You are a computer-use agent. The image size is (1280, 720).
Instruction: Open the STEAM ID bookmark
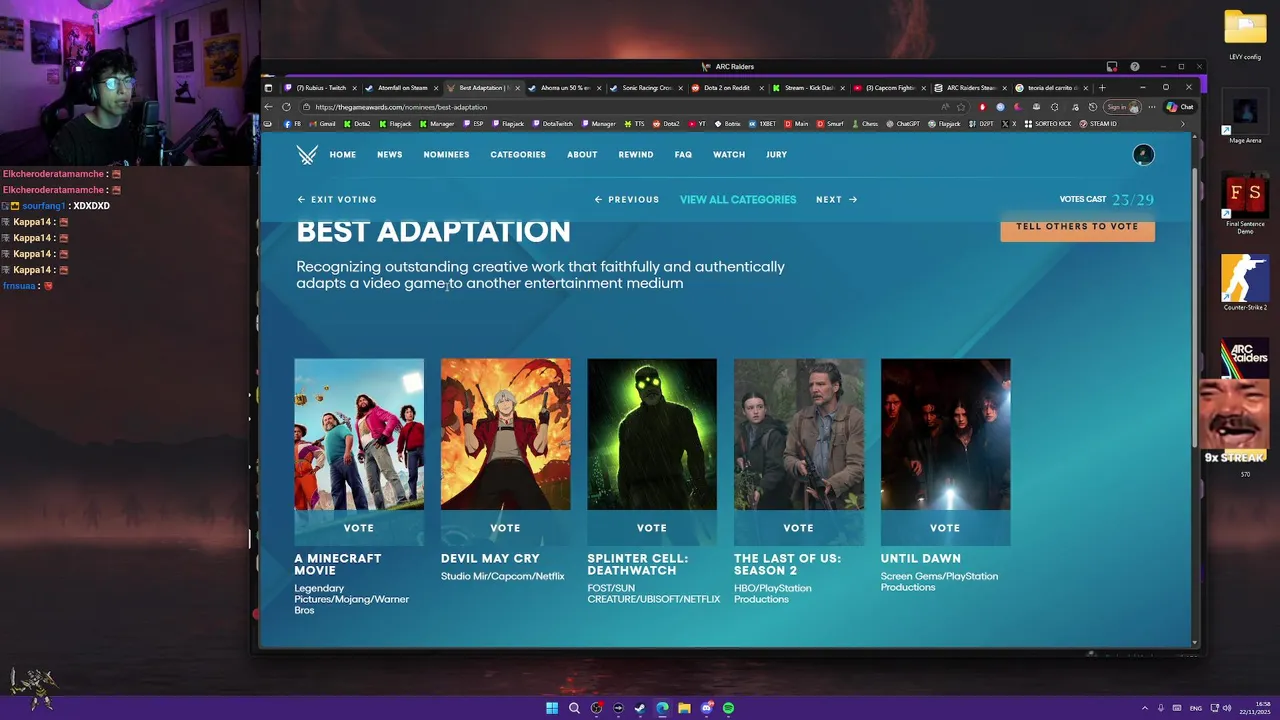(1098, 124)
